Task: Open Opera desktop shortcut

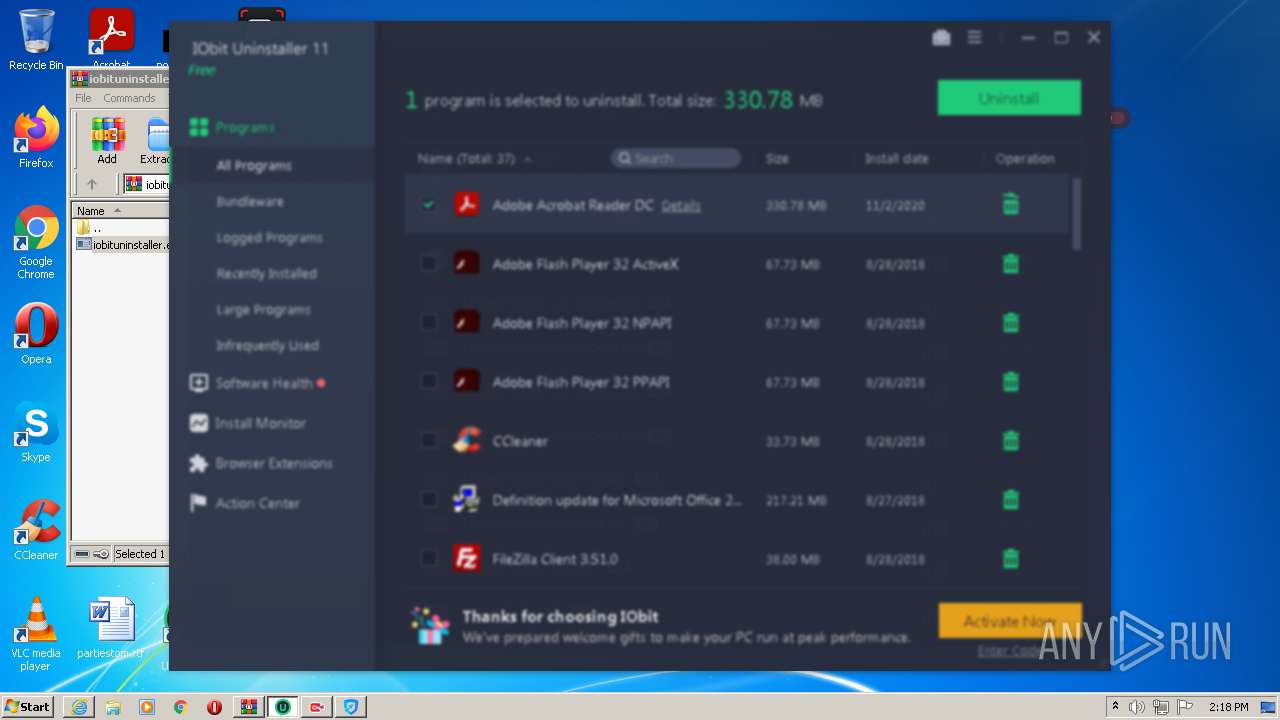Action: coord(36,334)
